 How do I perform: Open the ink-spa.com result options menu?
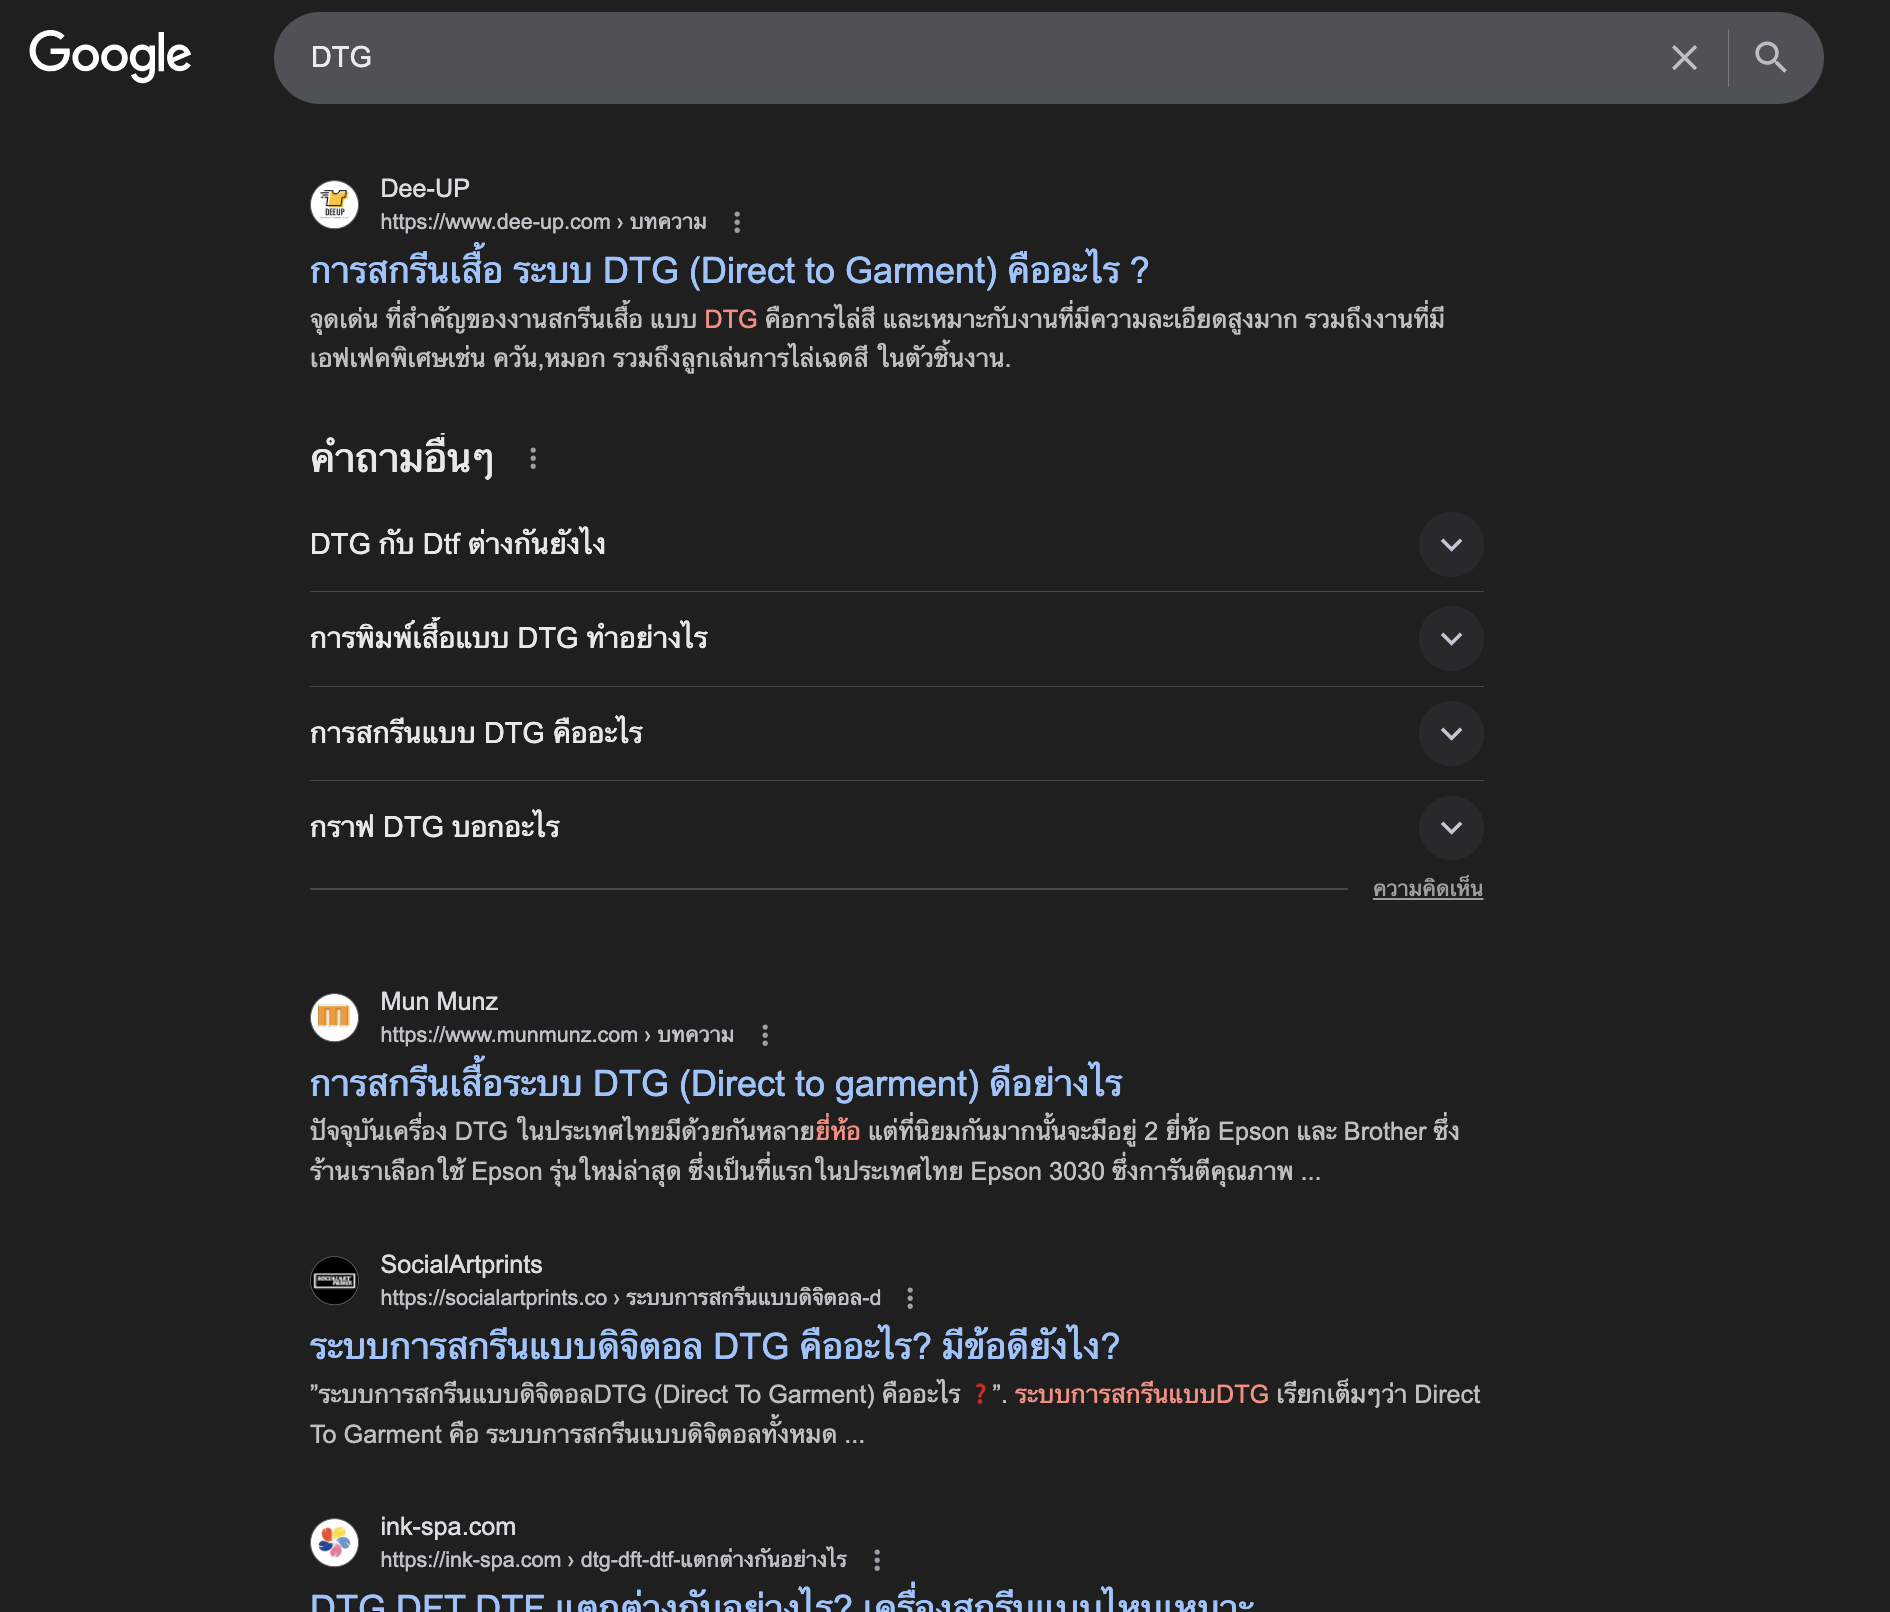(x=877, y=1560)
